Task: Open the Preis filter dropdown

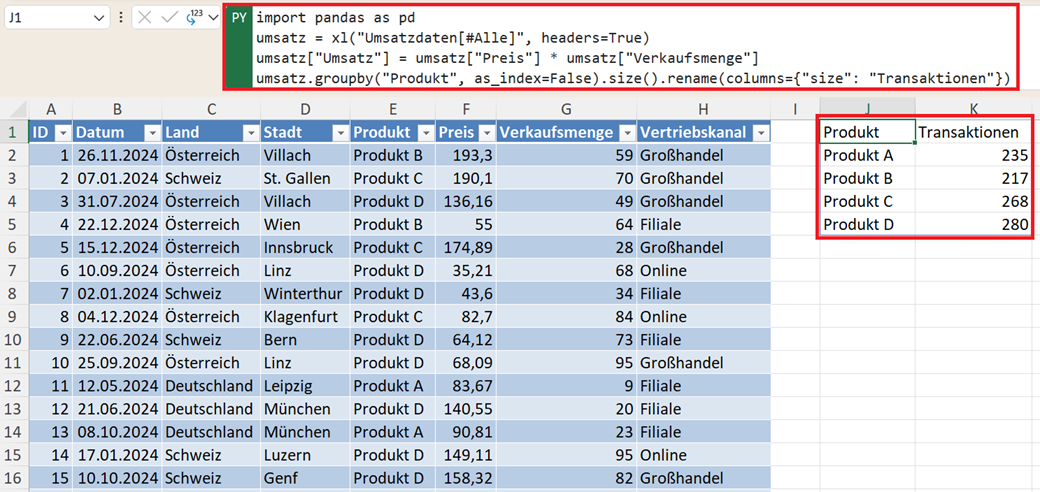Action: (x=484, y=133)
